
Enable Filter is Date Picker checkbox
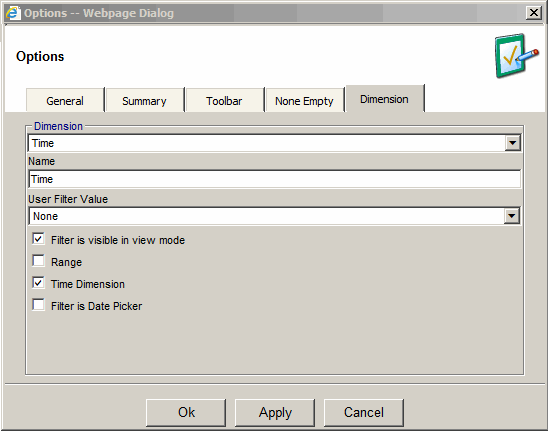[x=38, y=304]
